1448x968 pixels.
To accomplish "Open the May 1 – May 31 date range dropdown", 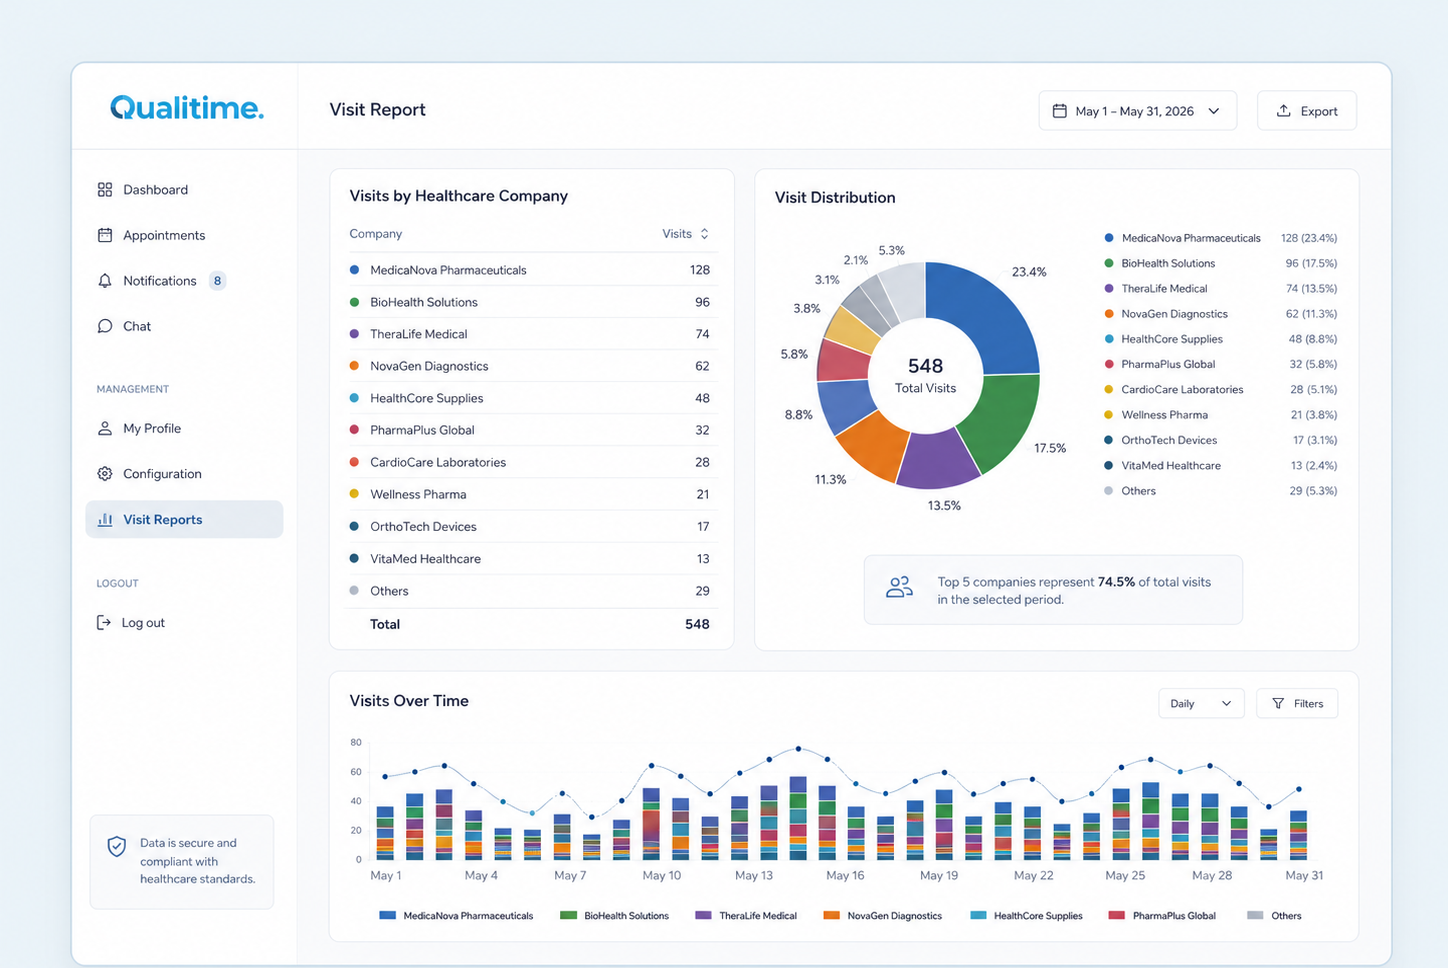I will (1137, 111).
